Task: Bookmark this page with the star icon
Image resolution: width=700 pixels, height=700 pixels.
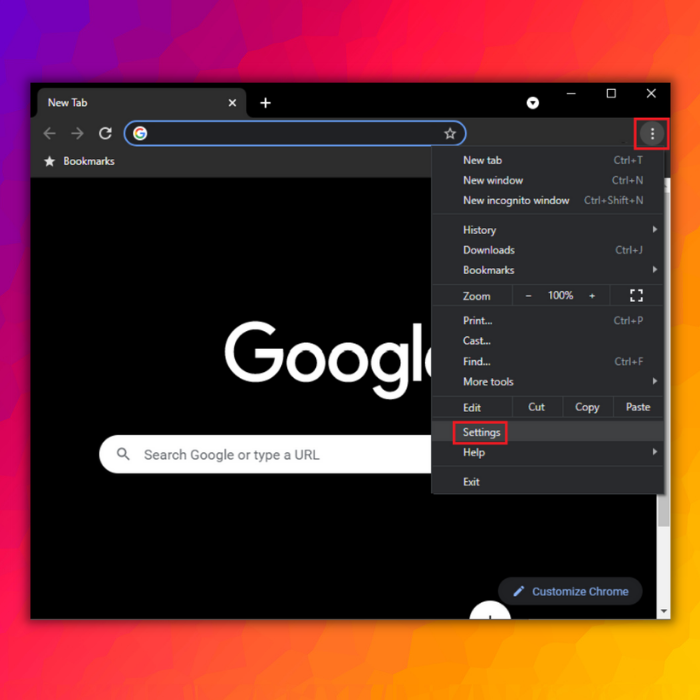Action: point(450,133)
